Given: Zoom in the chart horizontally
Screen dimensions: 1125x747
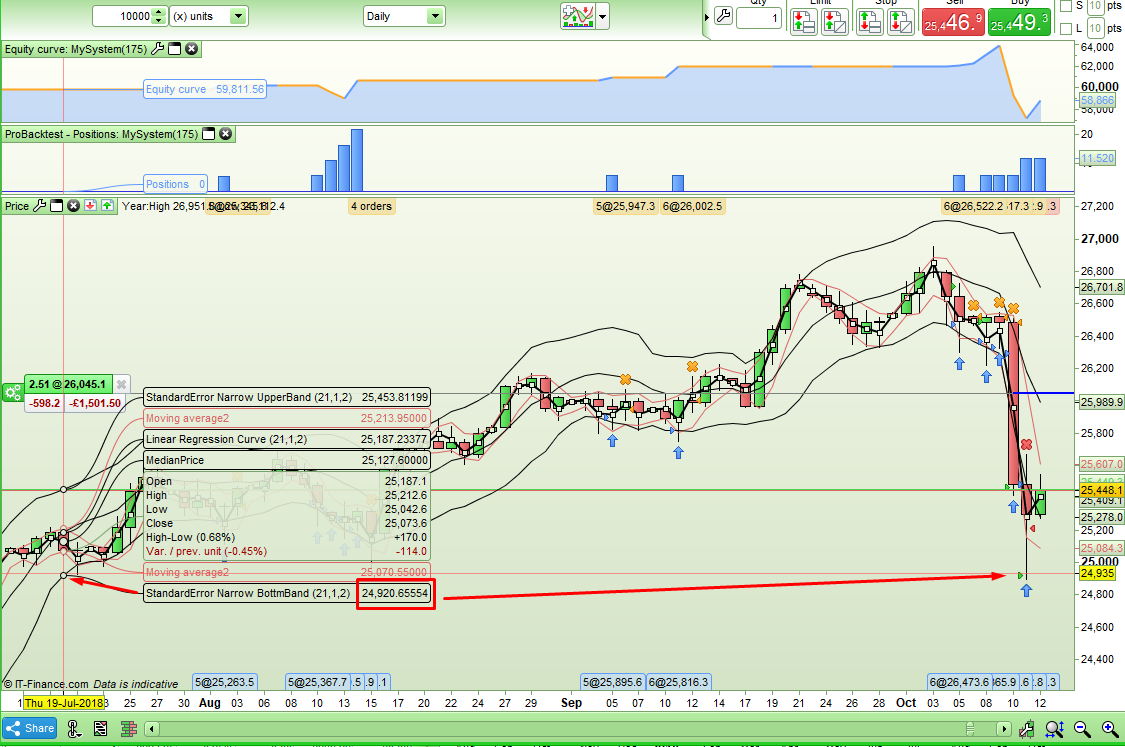Looking at the screenshot, I should pyautogui.click(x=1110, y=729).
